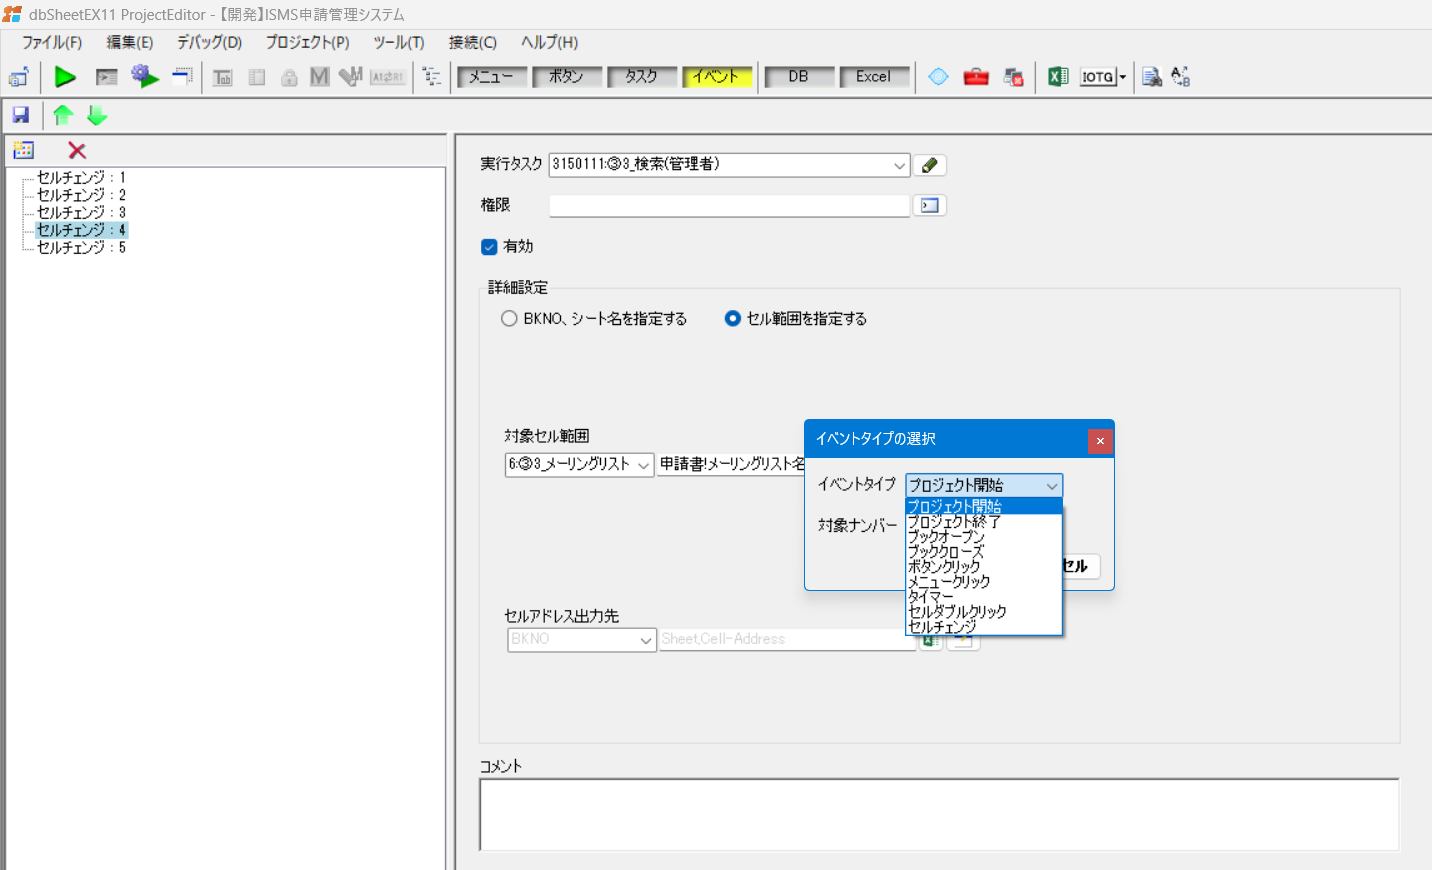
Task: Move item down with green down arrow
Action: [97, 115]
